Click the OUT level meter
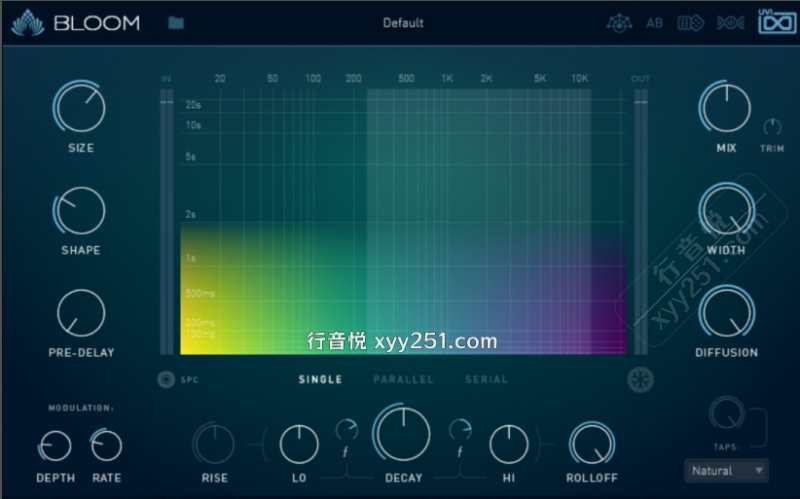This screenshot has width=800, height=499. 641,221
